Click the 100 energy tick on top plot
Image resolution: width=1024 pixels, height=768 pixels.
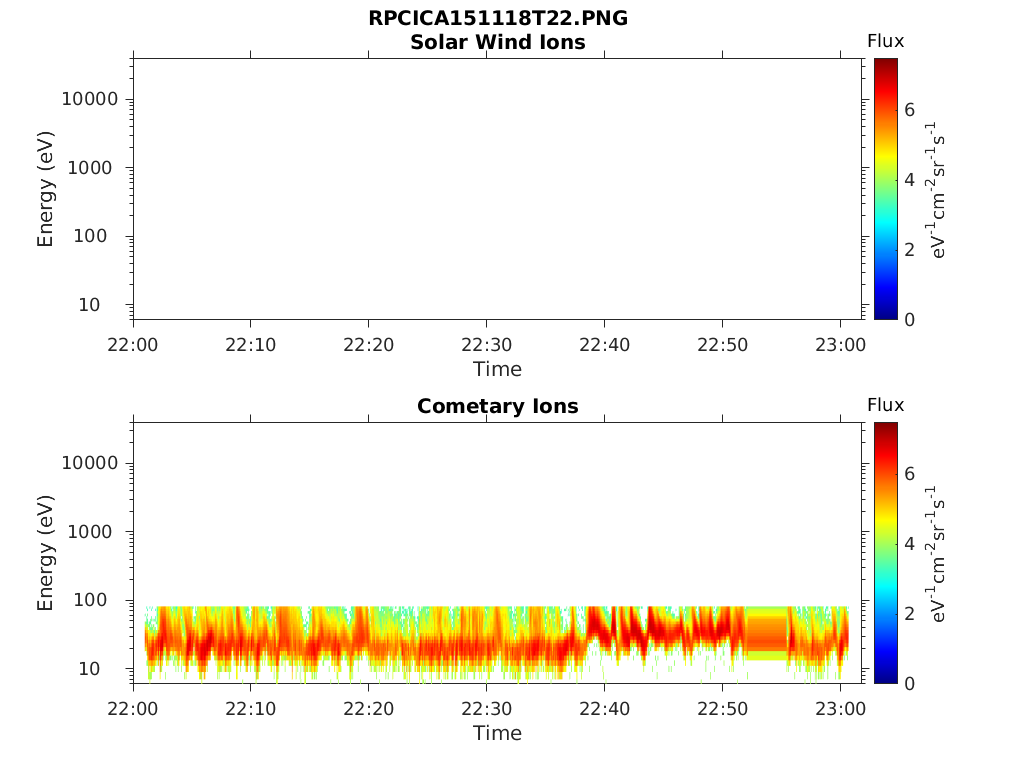point(90,236)
